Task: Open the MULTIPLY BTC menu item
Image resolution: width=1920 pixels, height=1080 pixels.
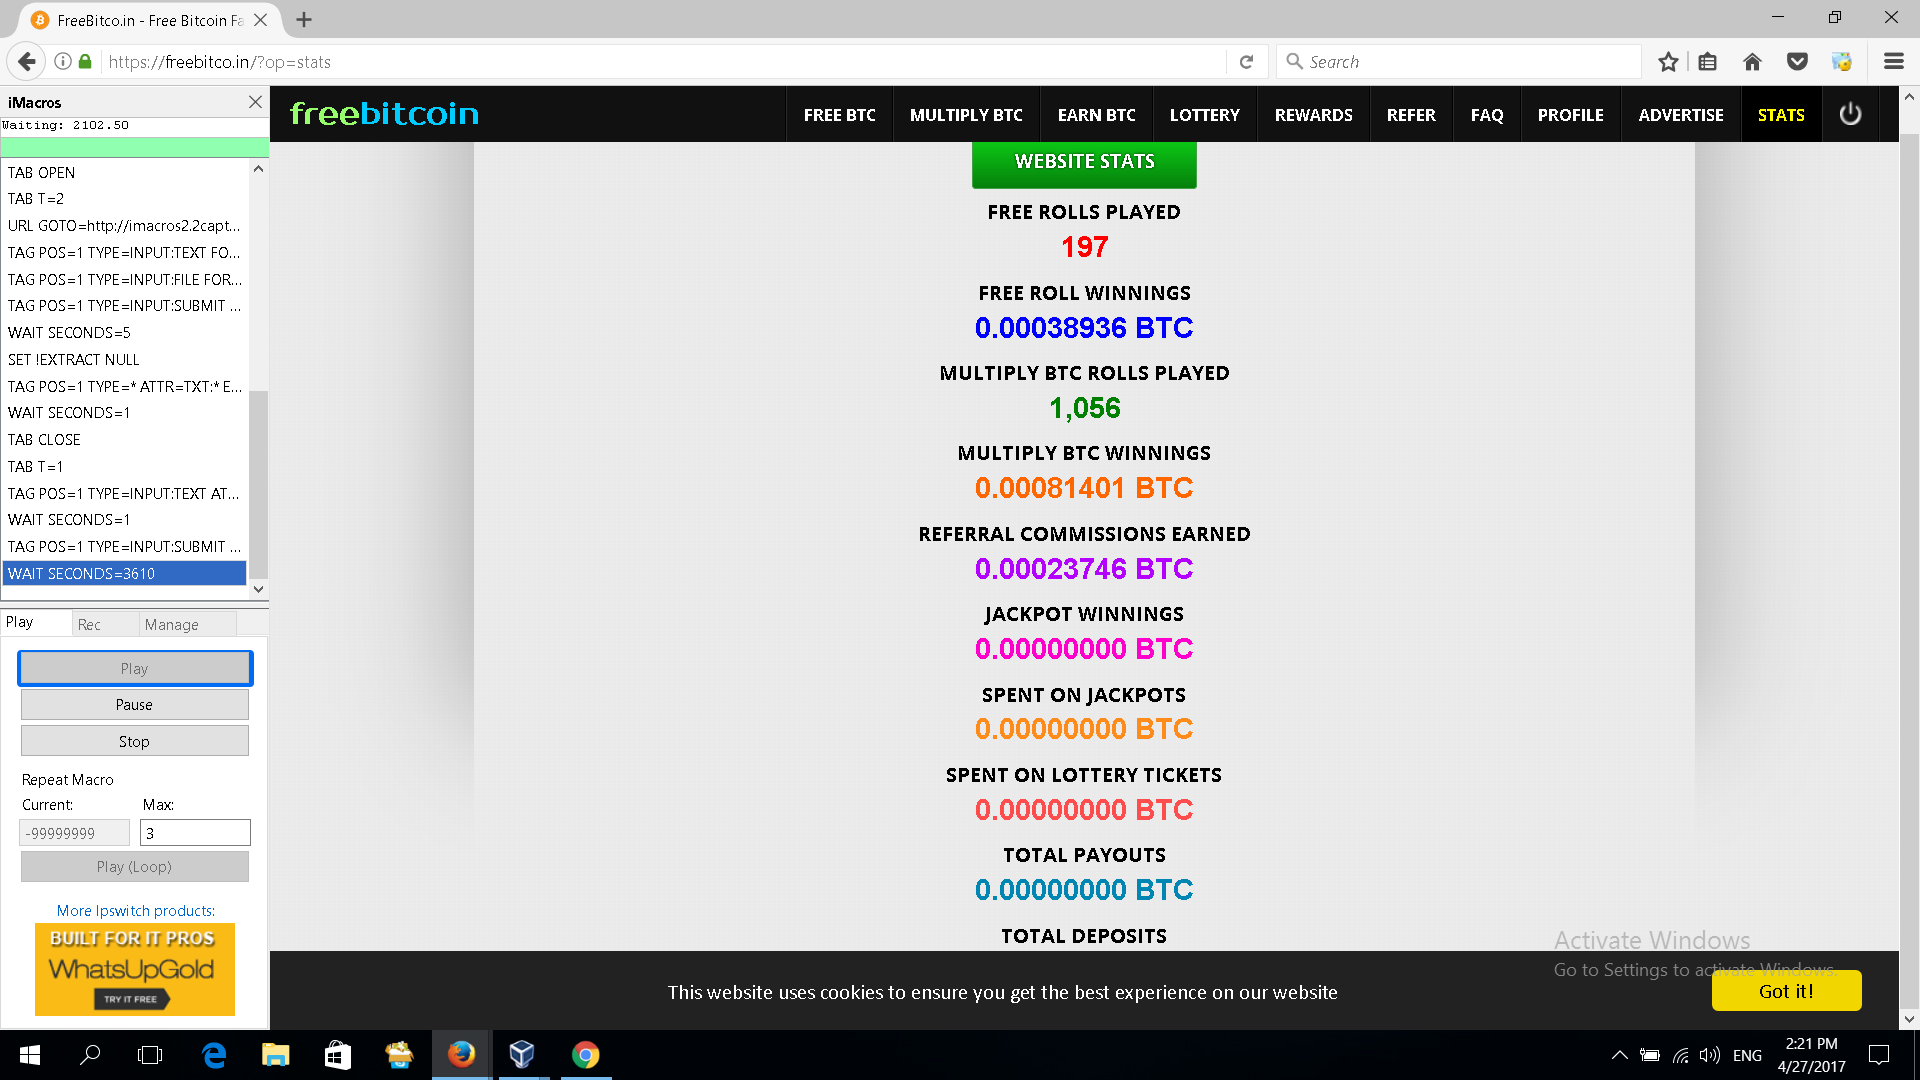Action: (966, 115)
